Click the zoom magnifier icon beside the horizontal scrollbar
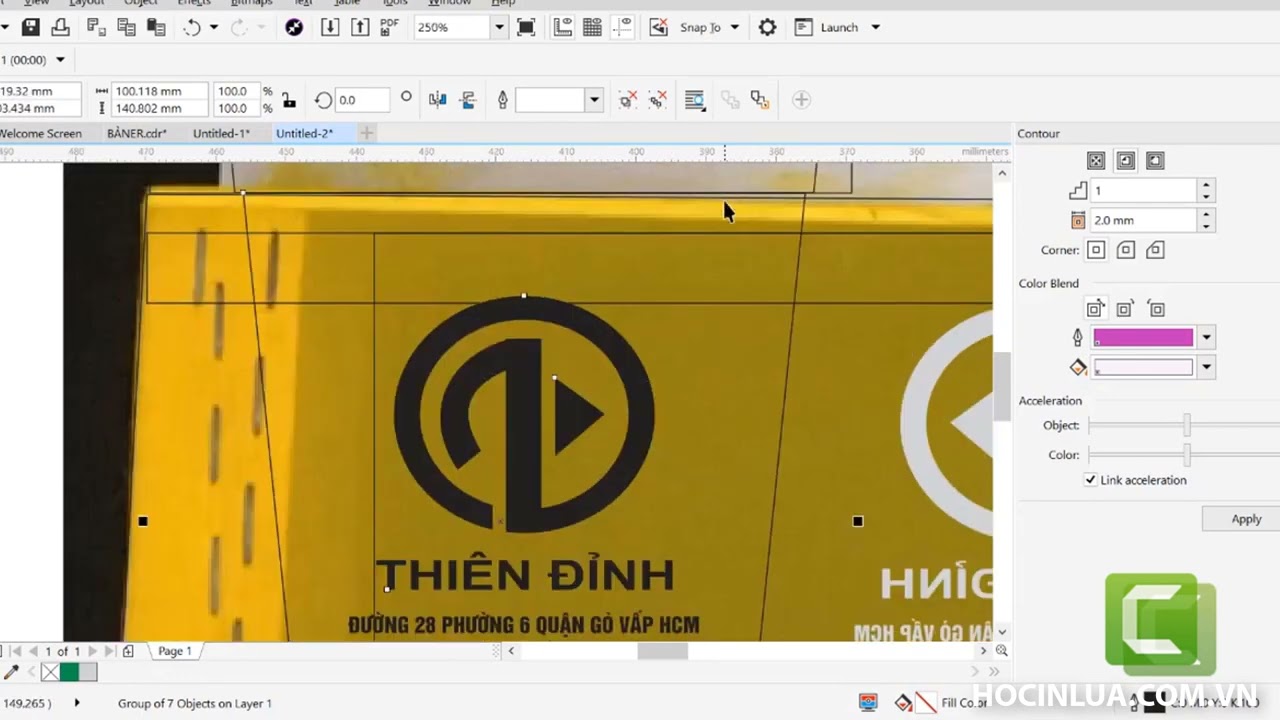This screenshot has height=720, width=1280. pyautogui.click(x=1001, y=651)
